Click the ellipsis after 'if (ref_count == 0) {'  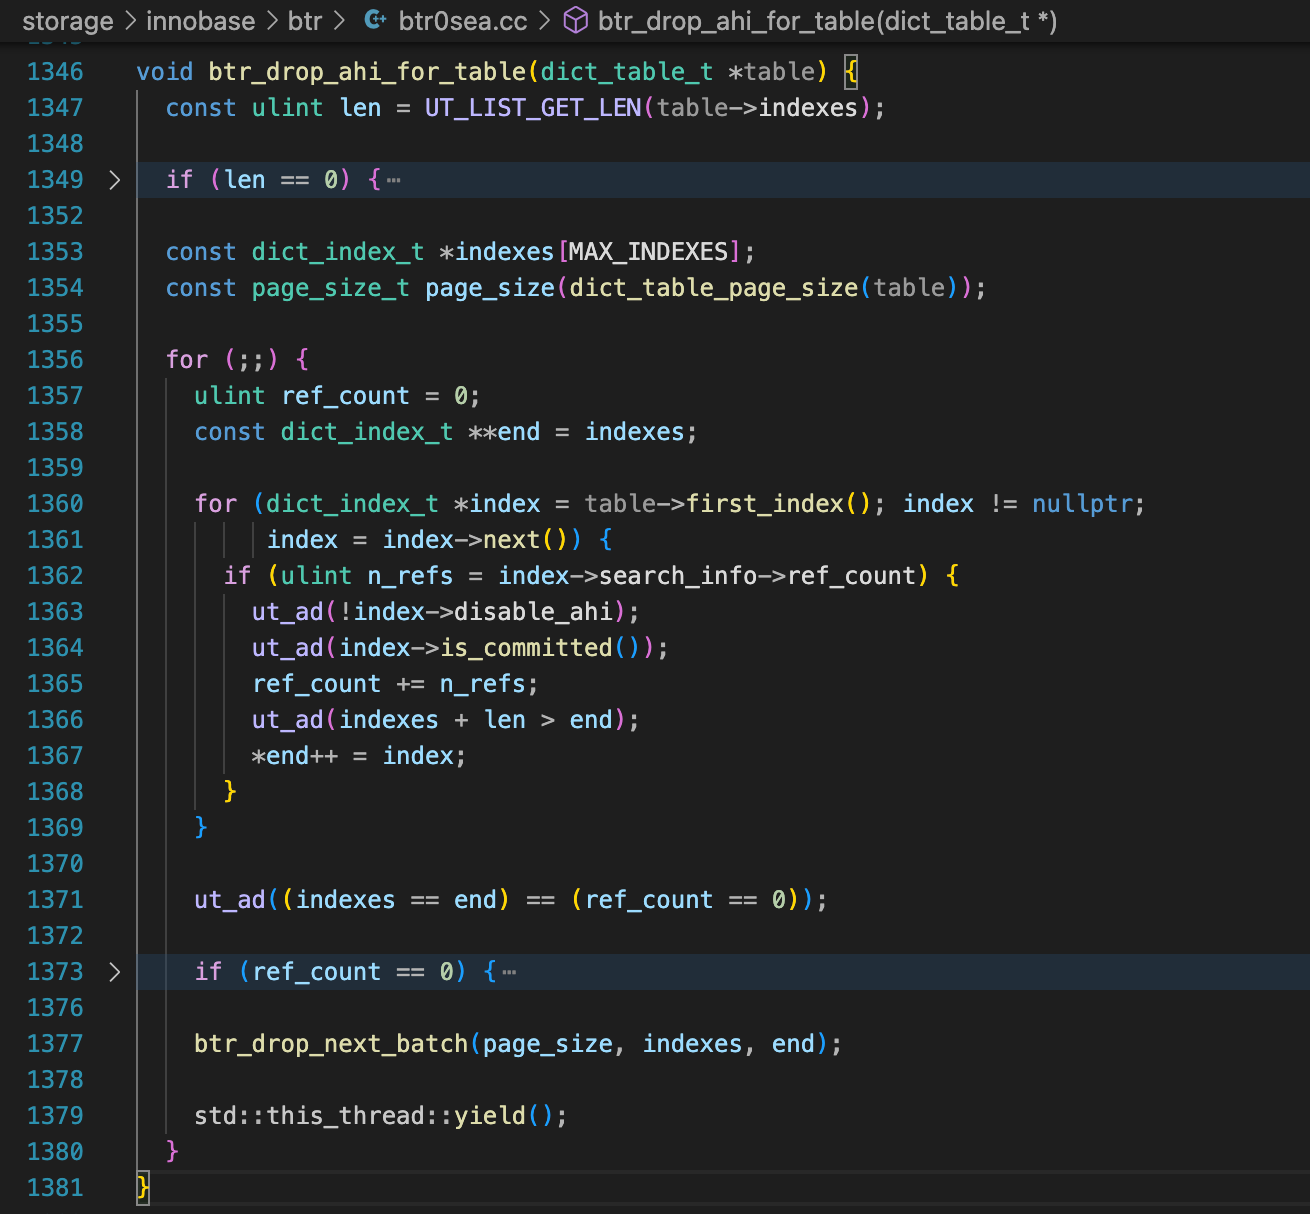pos(509,973)
